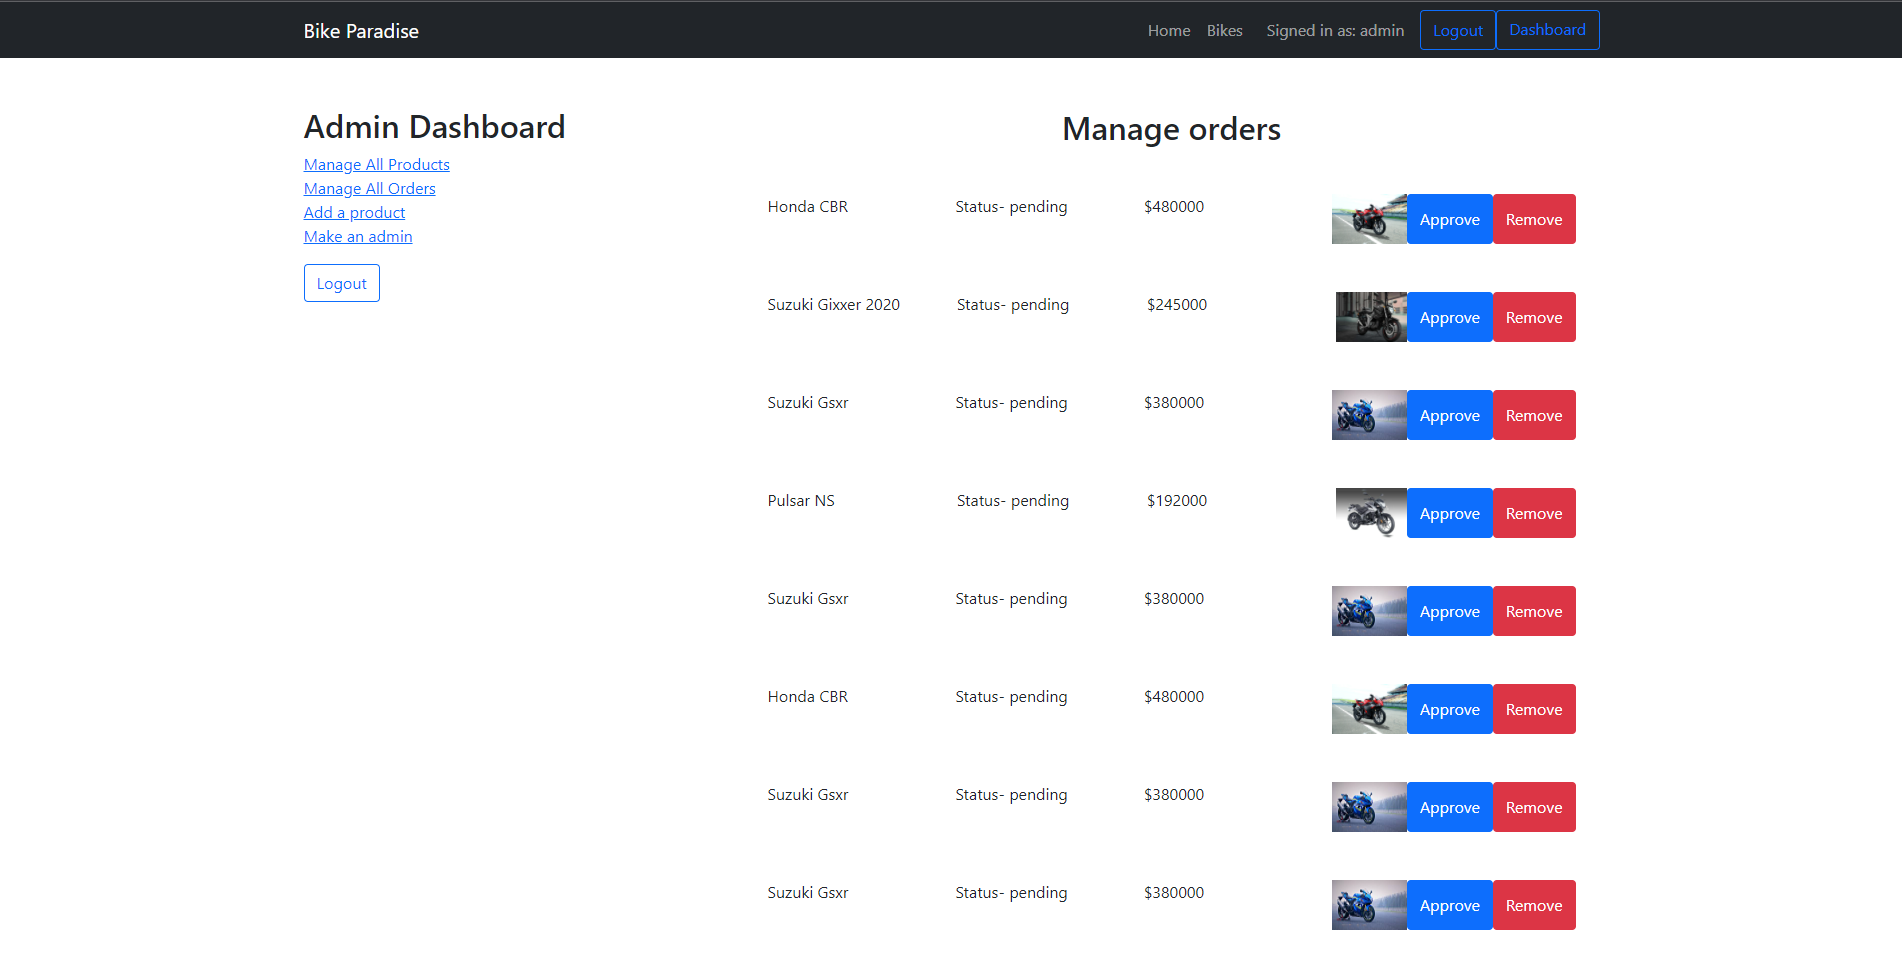The width and height of the screenshot is (1902, 961).
Task: Select the Manage All Orders link
Action: click(369, 189)
